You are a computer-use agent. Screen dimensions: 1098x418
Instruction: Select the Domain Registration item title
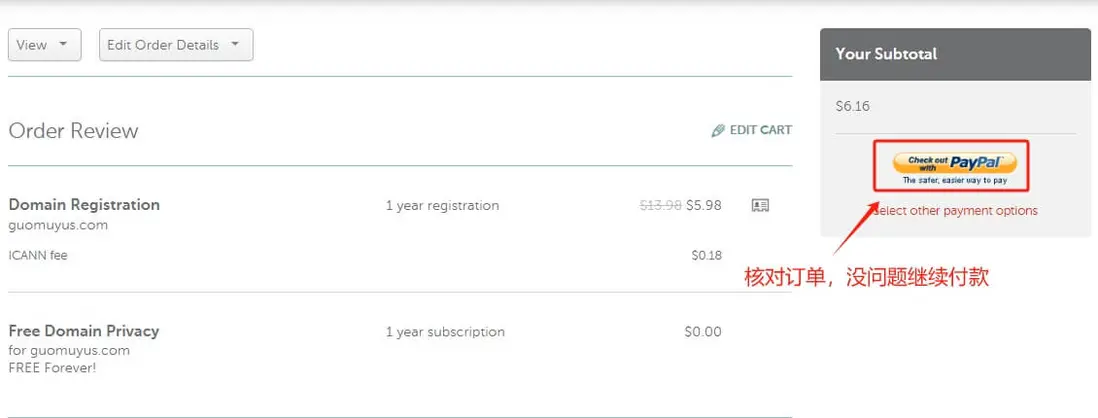click(x=84, y=204)
